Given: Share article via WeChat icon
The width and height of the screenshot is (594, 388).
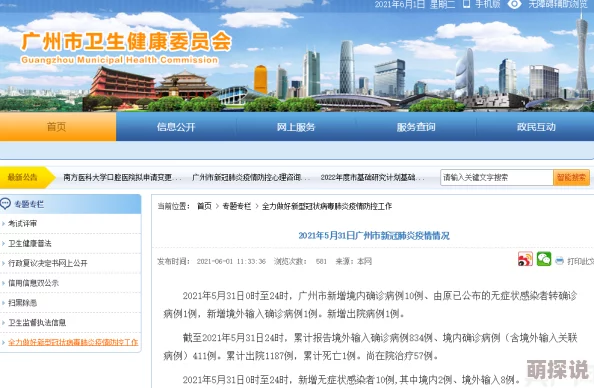Looking at the screenshot, I should point(544,259).
